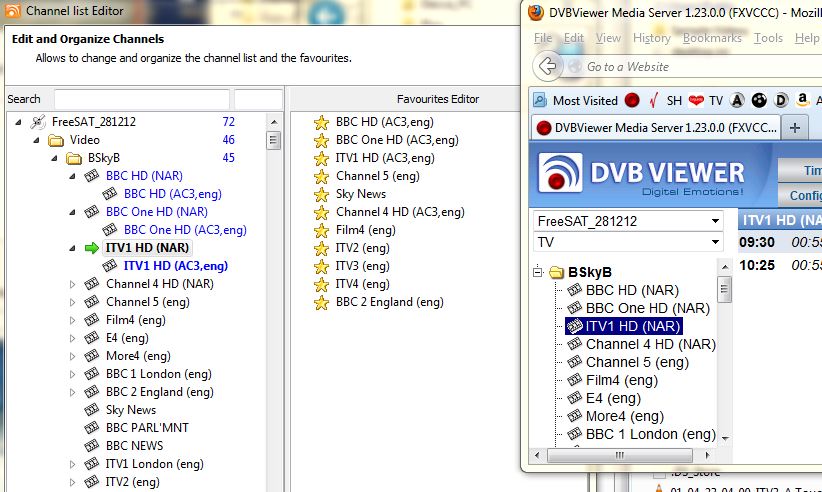
Task: Click the BSkyB folder icon in Channel list Editor
Action: (74, 158)
